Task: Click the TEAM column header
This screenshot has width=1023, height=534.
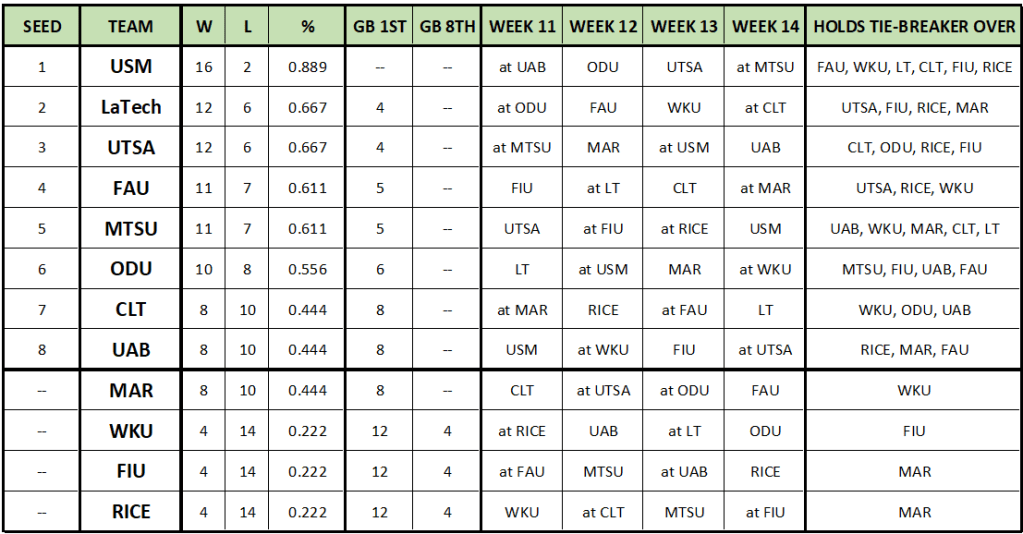Action: coord(131,27)
